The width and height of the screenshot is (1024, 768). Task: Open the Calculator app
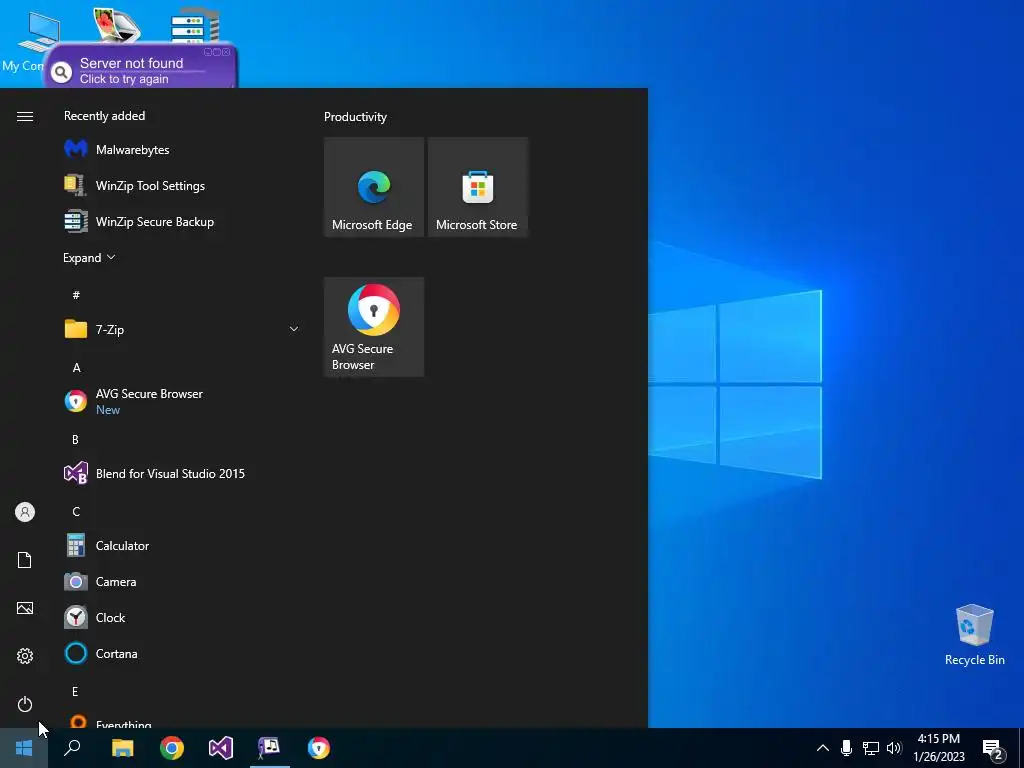pyautogui.click(x=180, y=545)
